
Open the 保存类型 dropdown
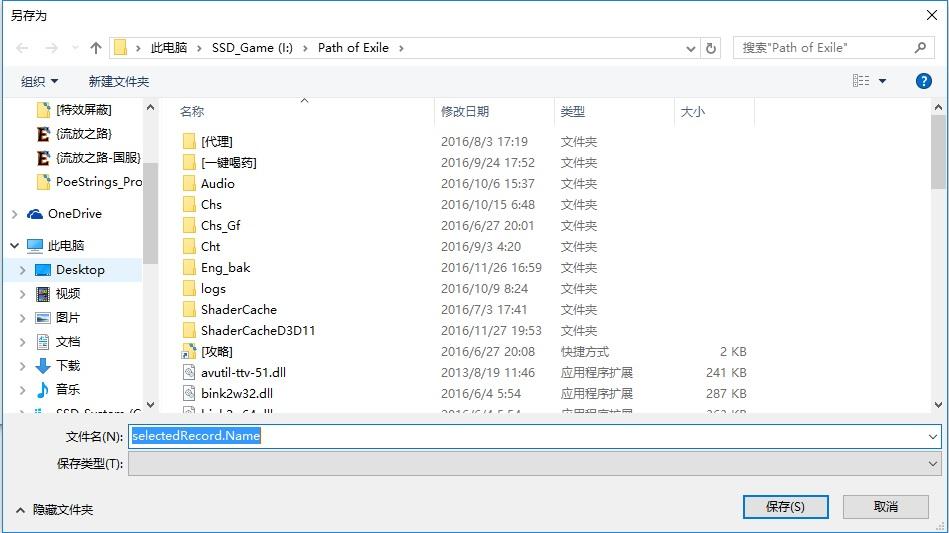coord(534,464)
